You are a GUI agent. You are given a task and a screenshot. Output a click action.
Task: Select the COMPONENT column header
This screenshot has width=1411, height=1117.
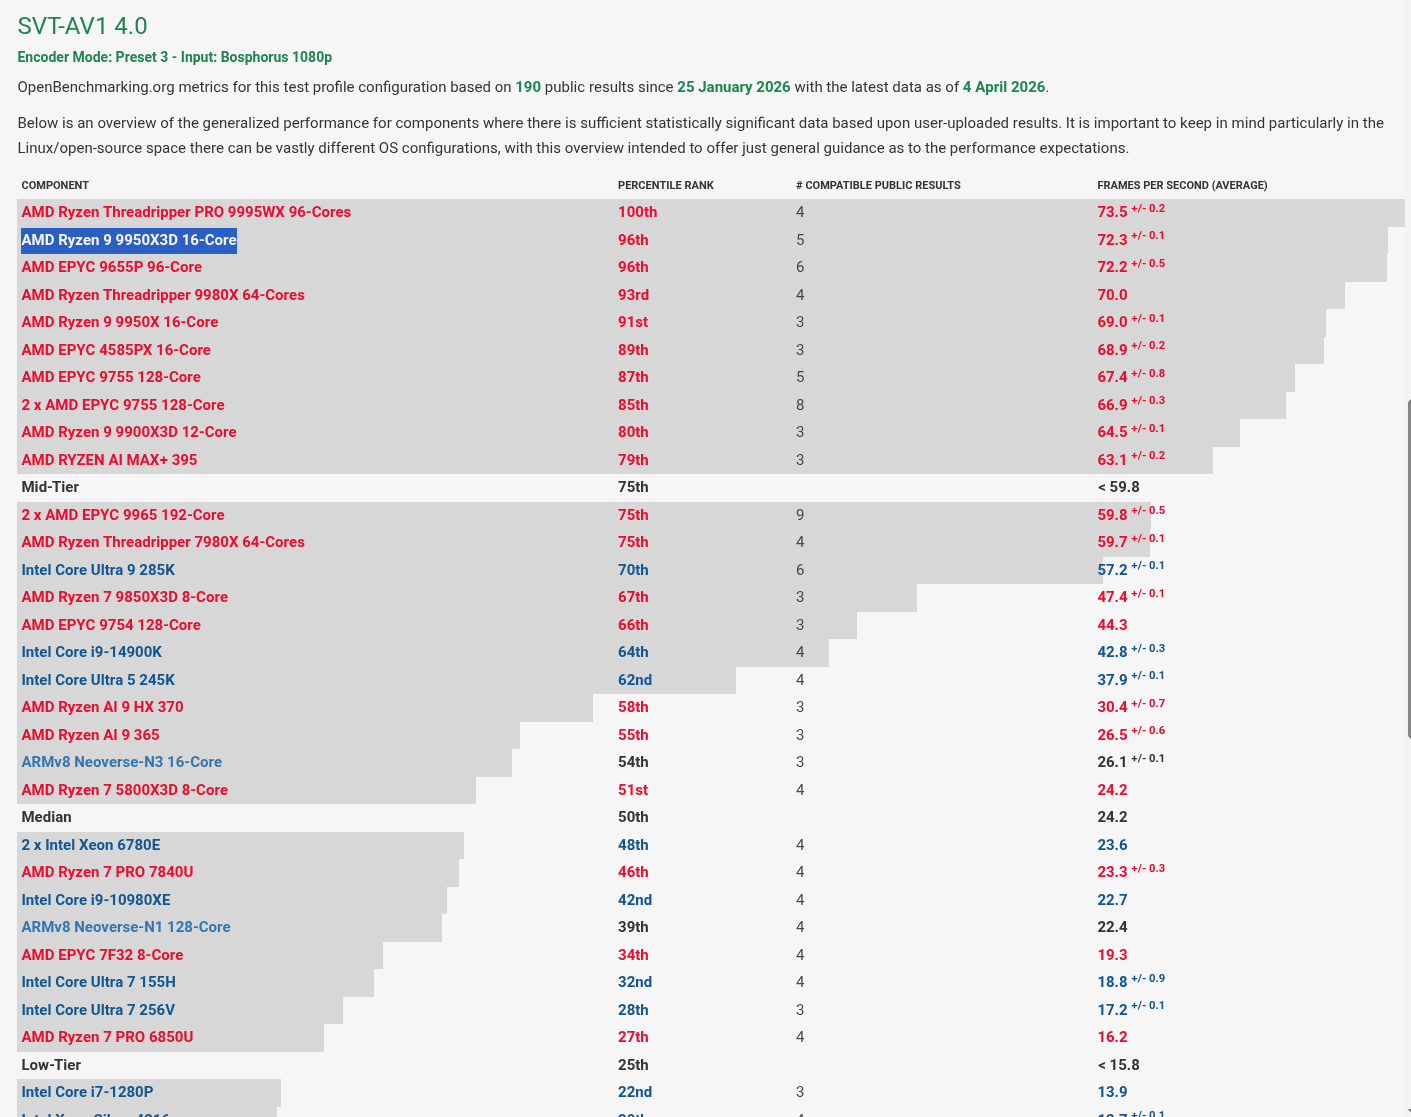click(55, 185)
